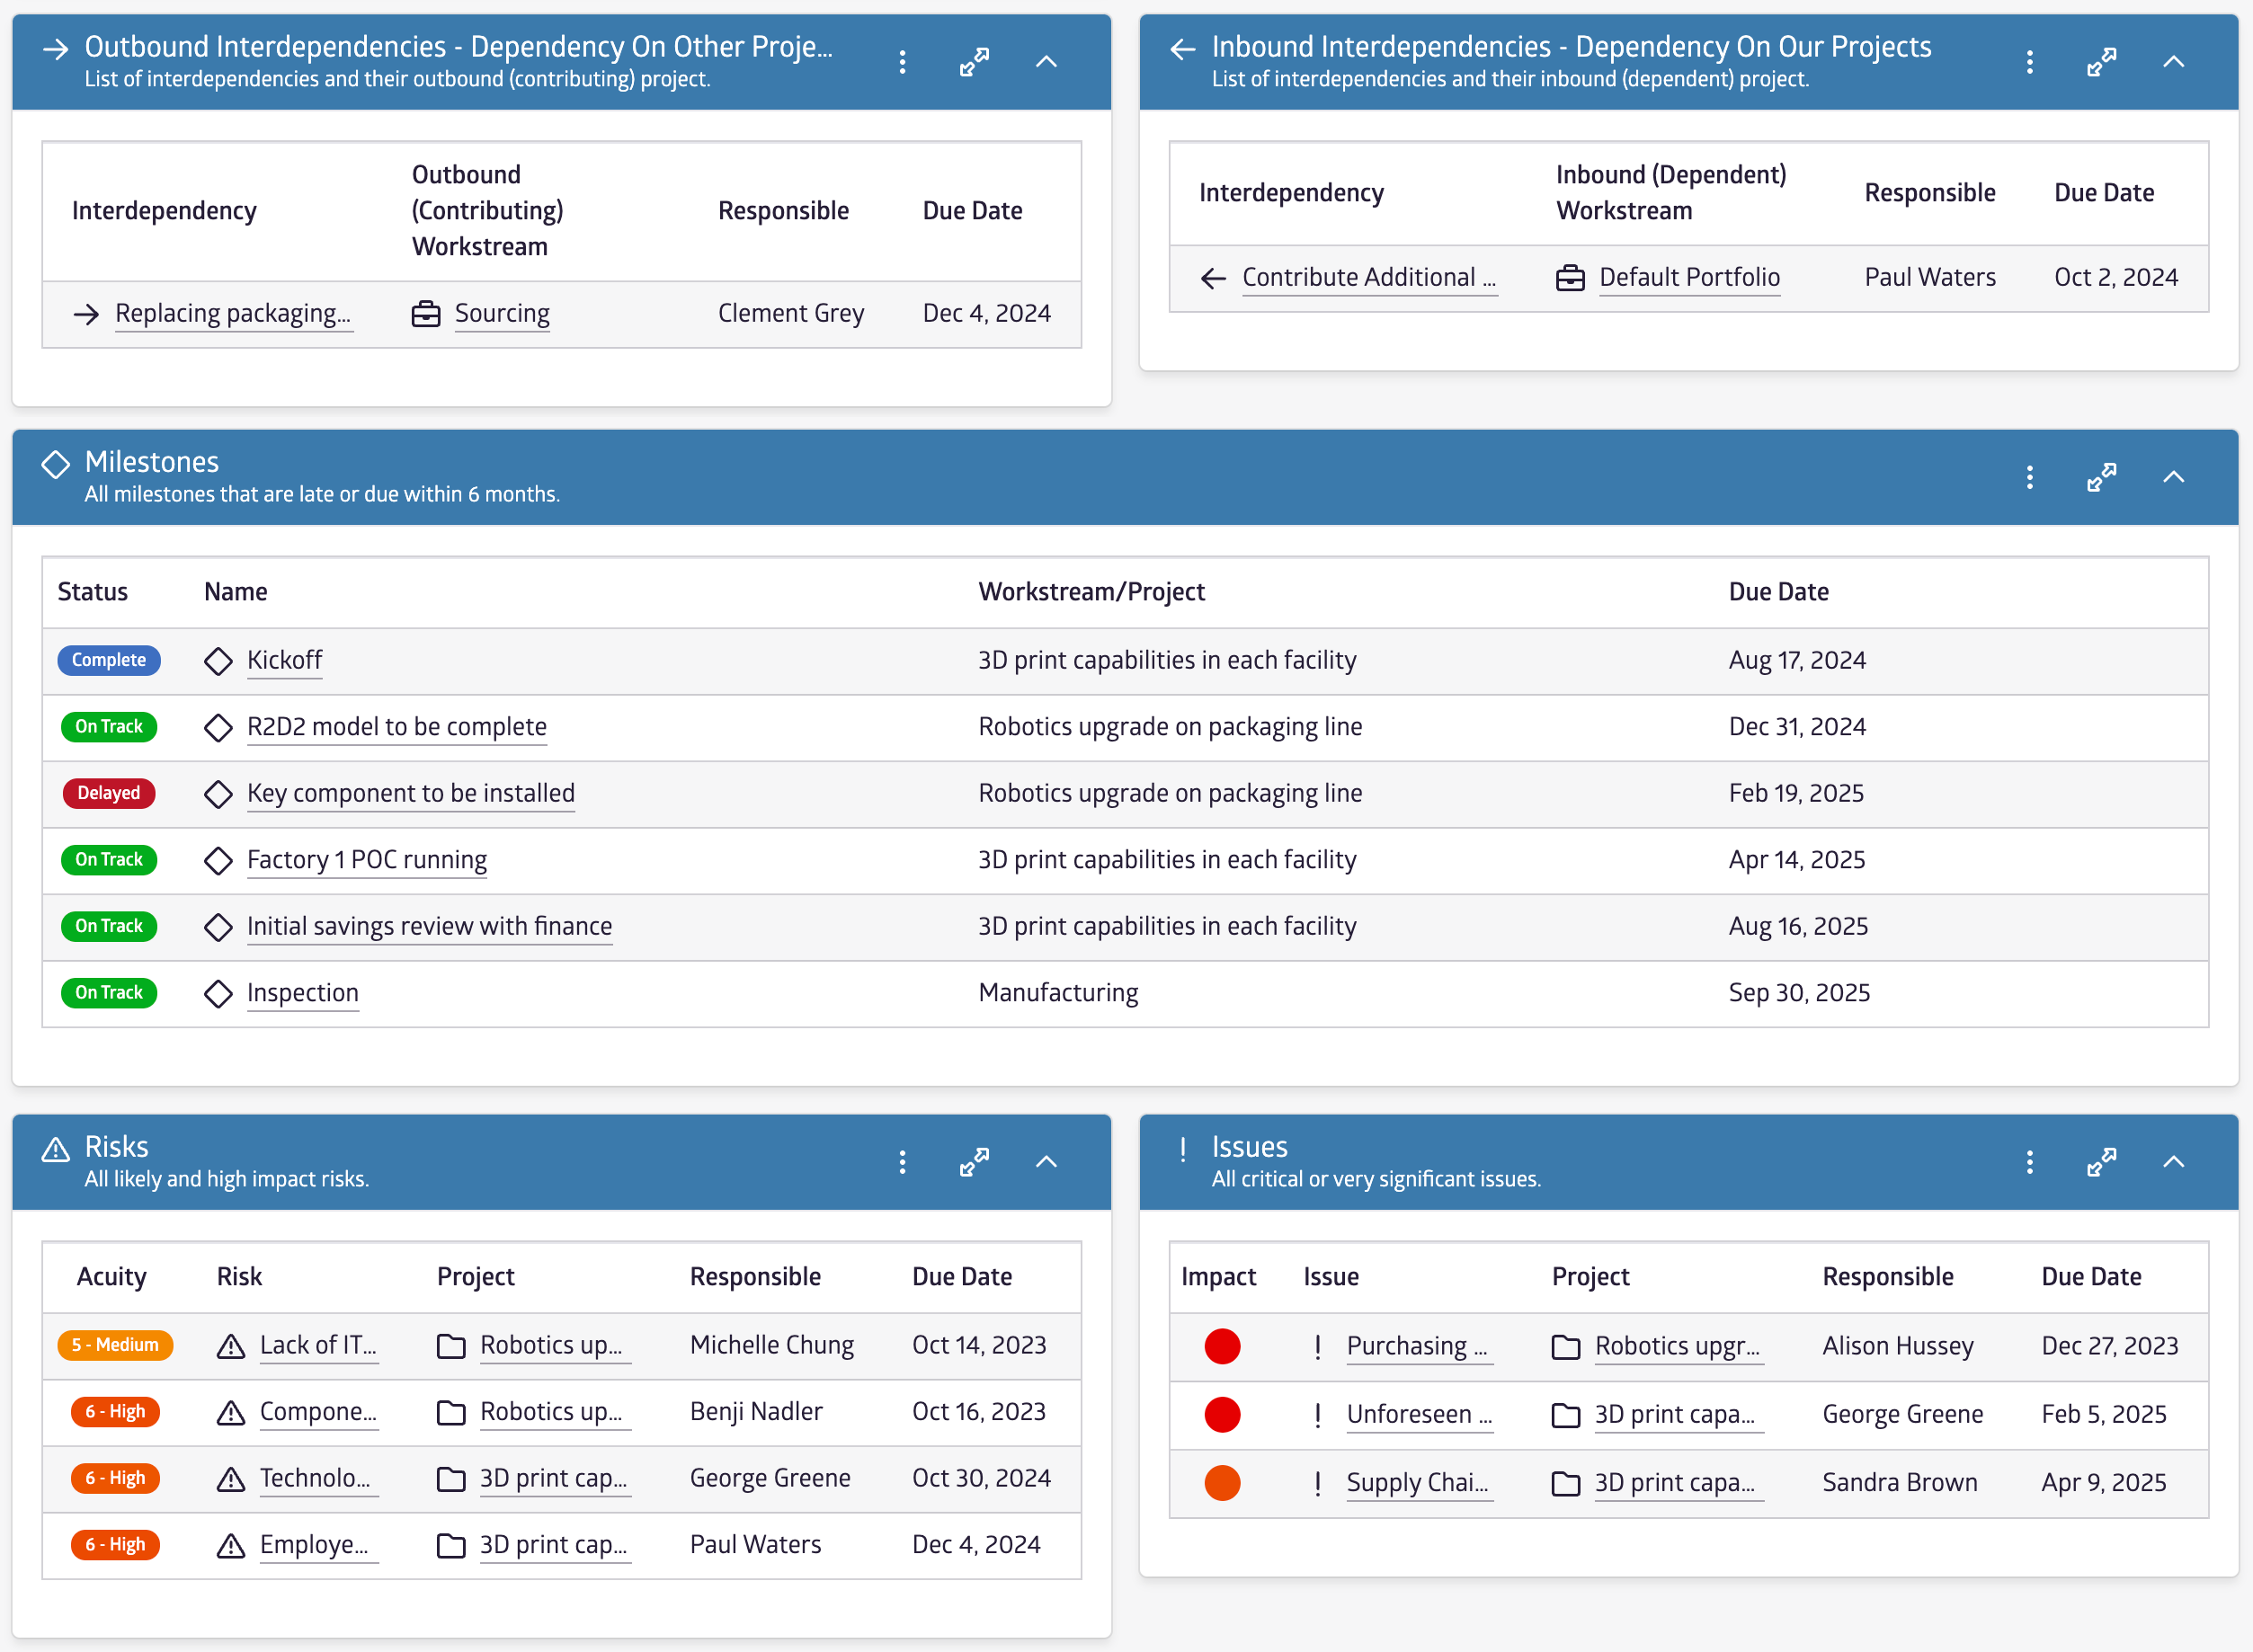This screenshot has height=1652, width=2253.
Task: Click red impact dot for Purchasing issue
Action: tap(1222, 1347)
